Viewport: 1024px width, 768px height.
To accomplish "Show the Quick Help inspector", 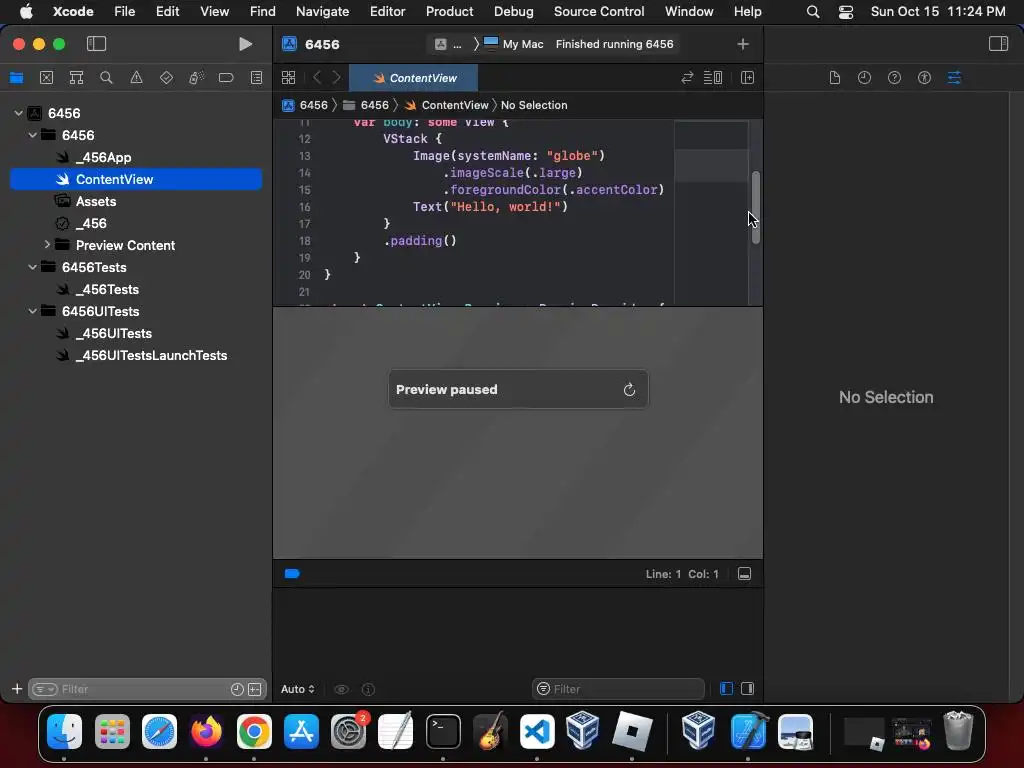I will point(895,78).
